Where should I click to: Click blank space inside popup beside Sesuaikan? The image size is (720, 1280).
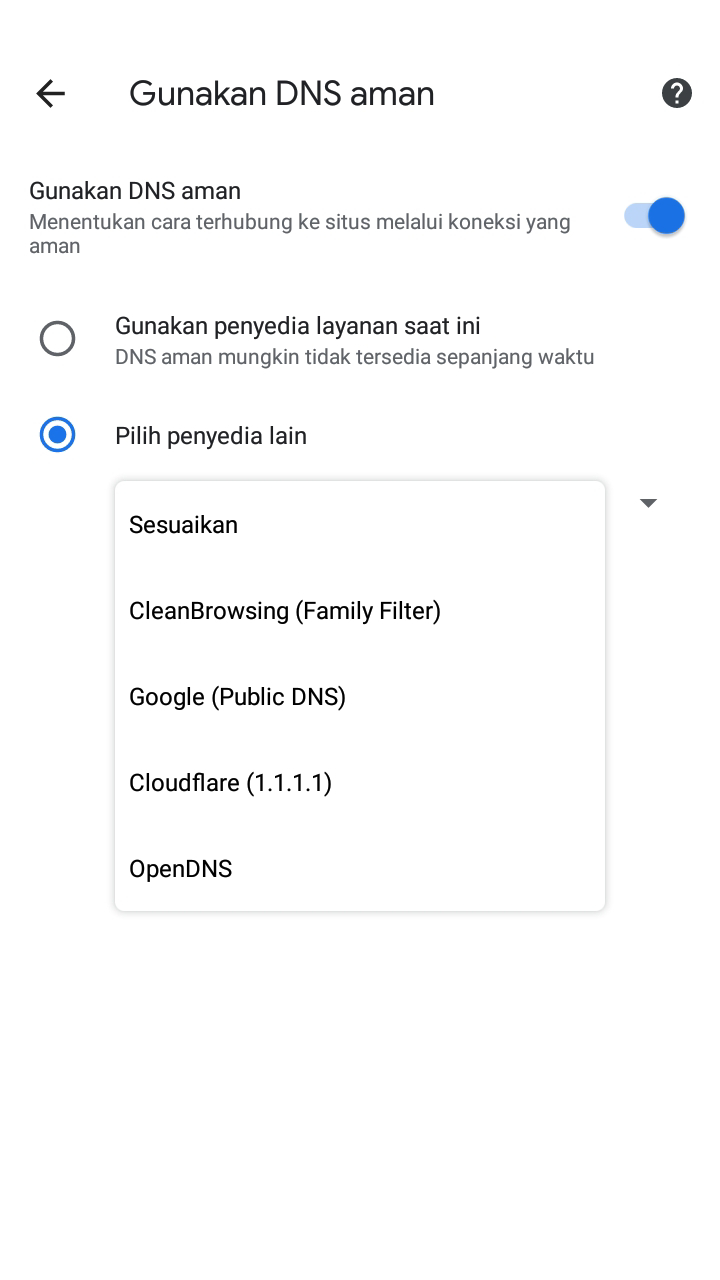pos(450,525)
